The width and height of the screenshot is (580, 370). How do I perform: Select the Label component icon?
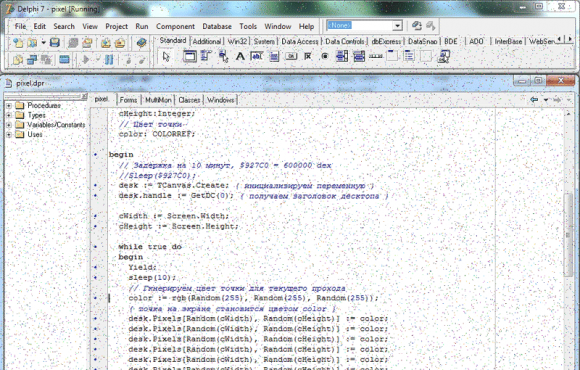click(x=240, y=57)
